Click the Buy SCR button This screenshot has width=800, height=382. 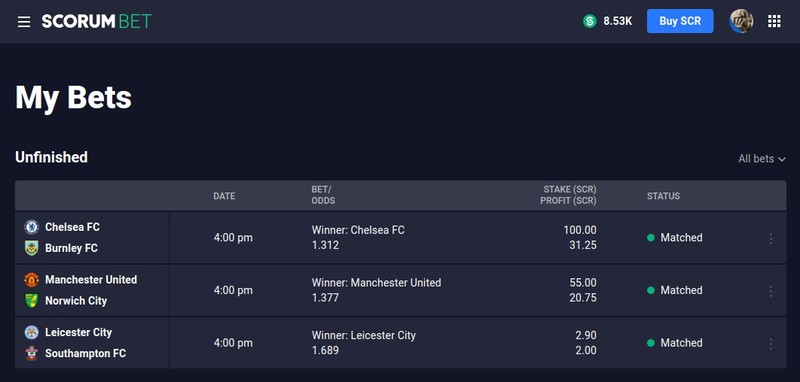coord(680,21)
